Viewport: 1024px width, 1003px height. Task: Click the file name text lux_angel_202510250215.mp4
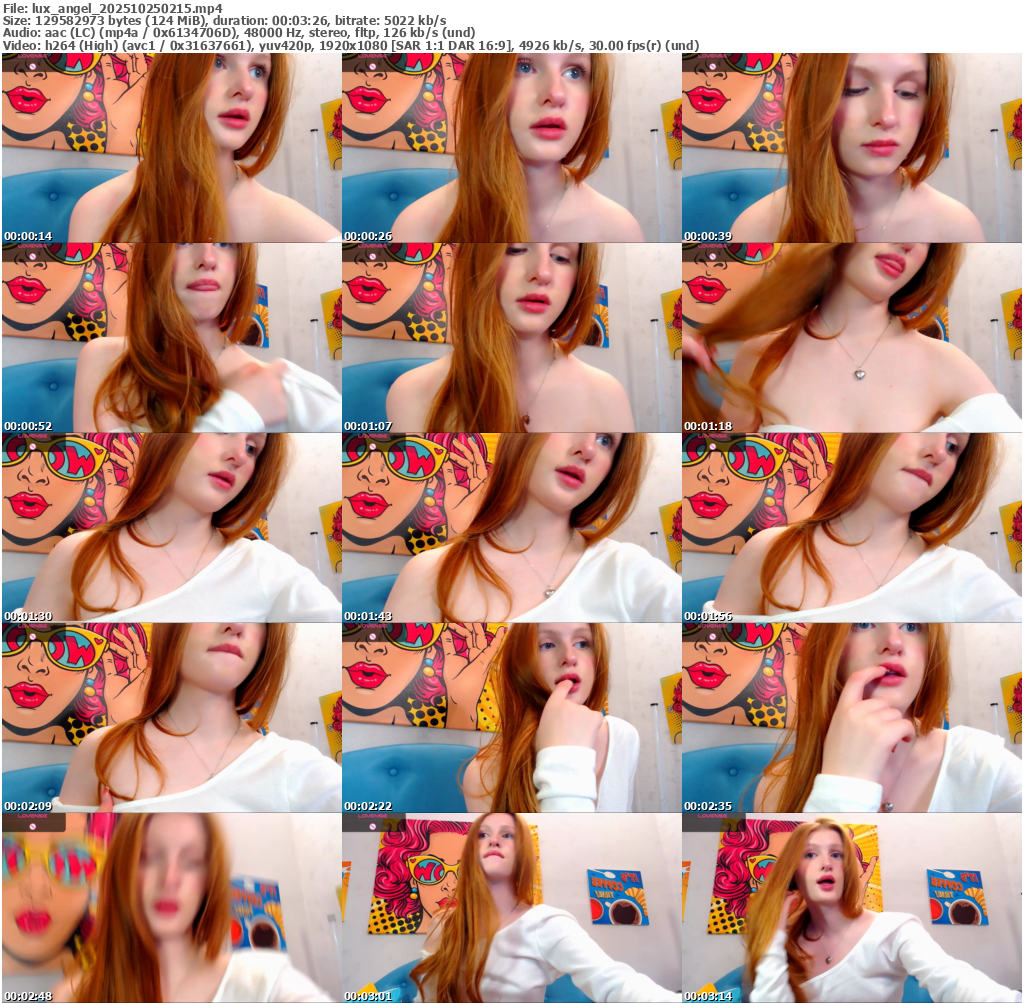pos(127,8)
